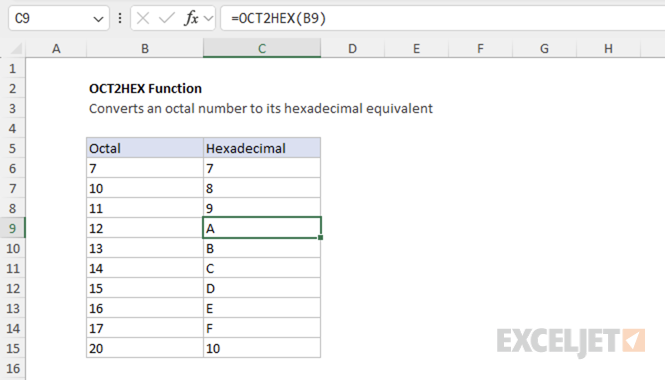Select row 9 header
Image resolution: width=665 pixels, height=380 pixels.
click(x=13, y=228)
